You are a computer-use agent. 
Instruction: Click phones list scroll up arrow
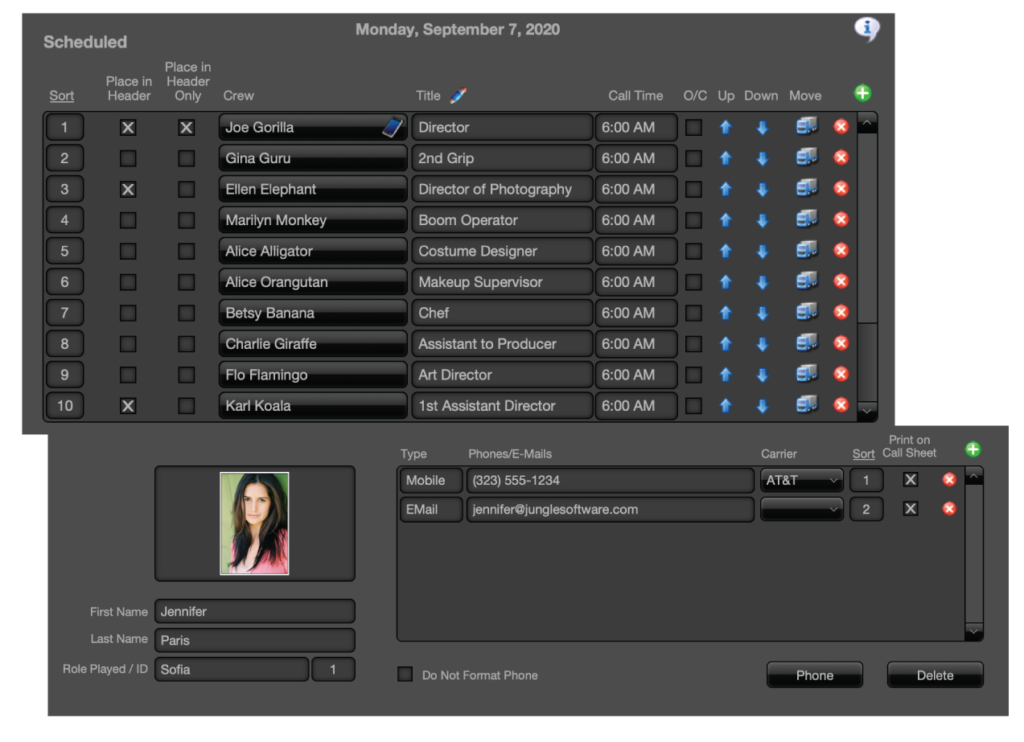point(974,477)
